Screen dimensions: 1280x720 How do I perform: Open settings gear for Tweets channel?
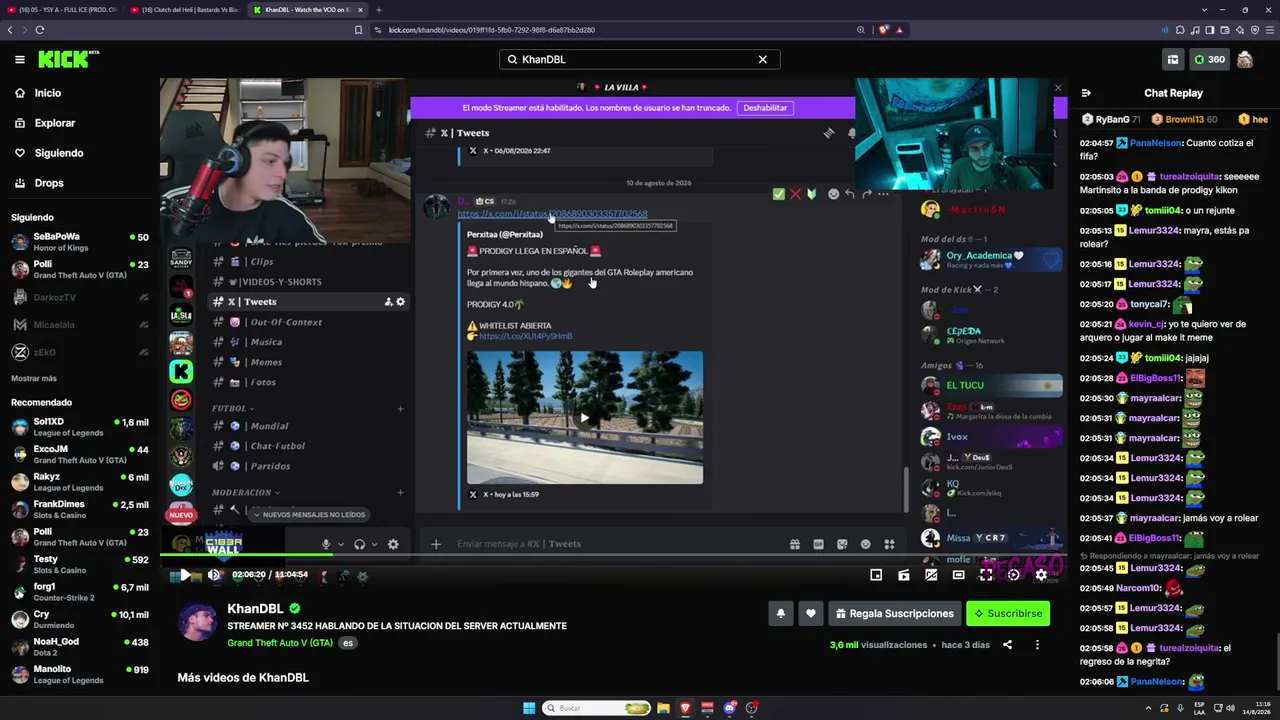point(401,302)
